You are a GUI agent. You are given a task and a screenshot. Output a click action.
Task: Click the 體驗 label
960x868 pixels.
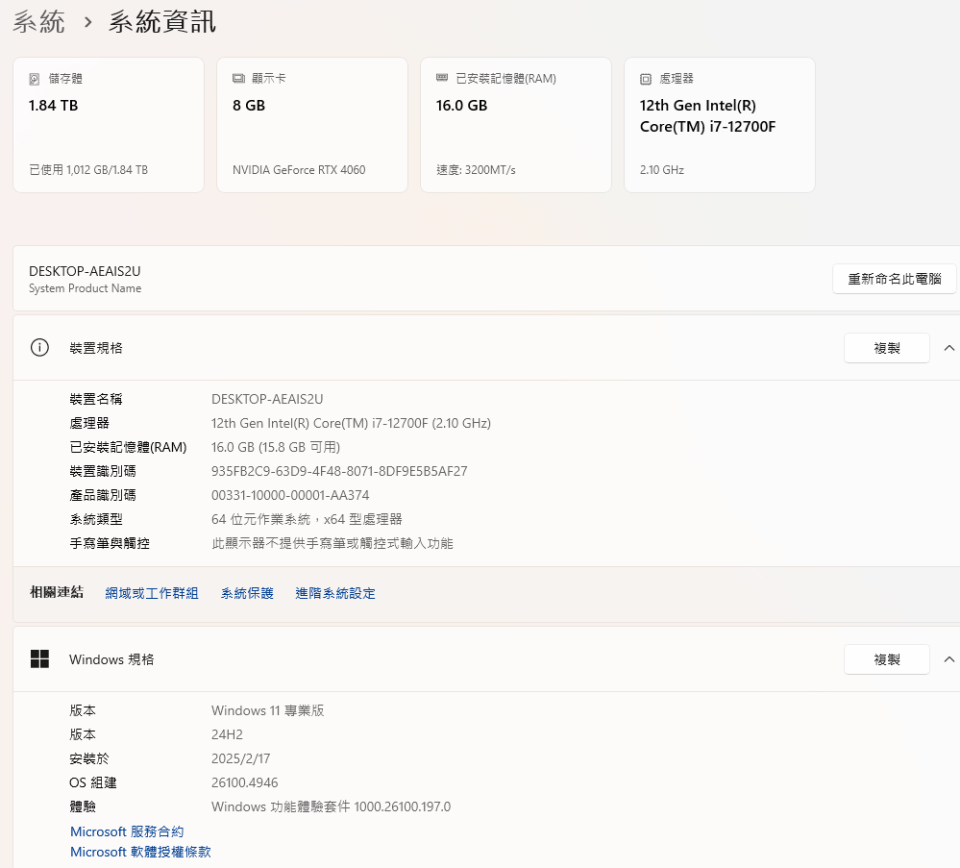(x=83, y=807)
